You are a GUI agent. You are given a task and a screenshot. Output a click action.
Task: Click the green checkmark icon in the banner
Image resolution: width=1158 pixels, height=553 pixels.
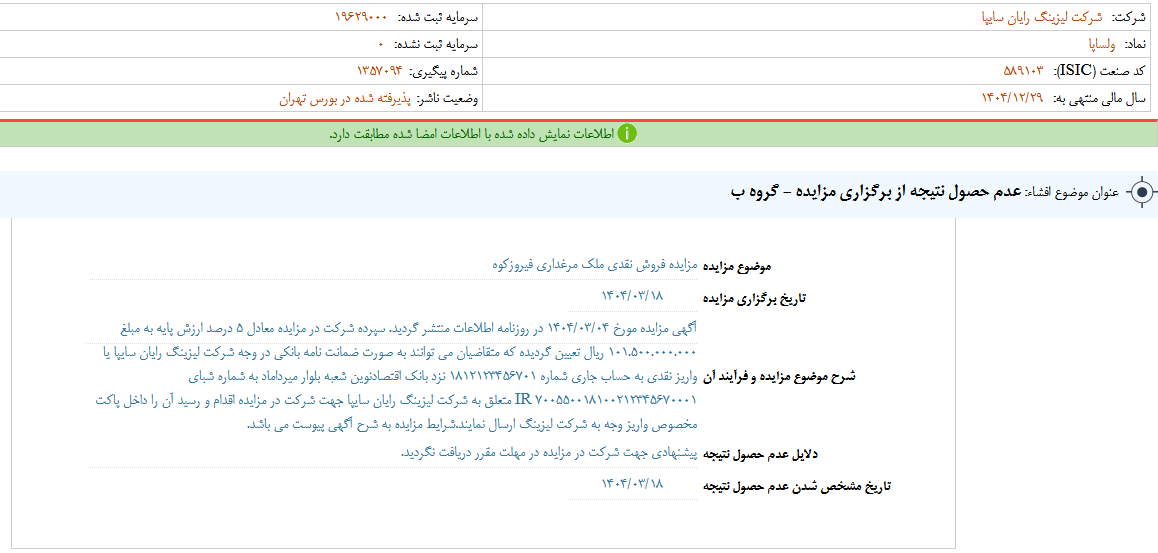[x=627, y=134]
